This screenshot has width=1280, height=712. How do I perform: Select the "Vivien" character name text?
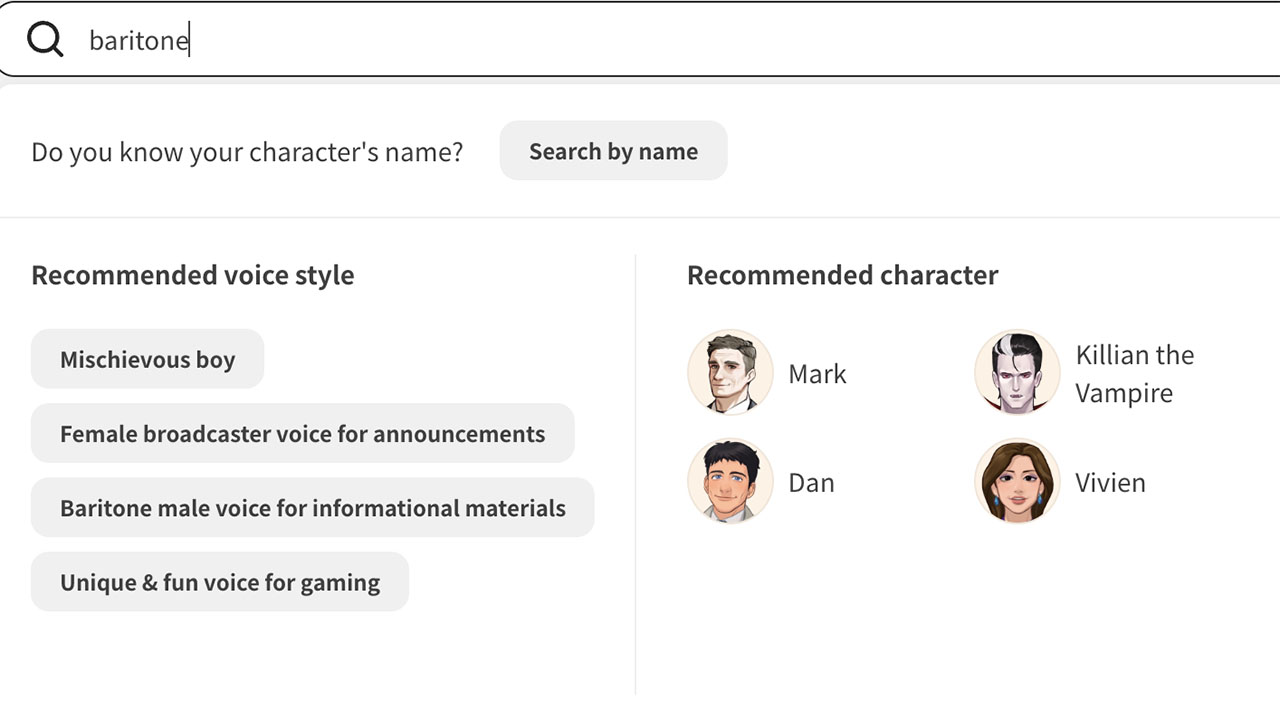pos(1110,483)
